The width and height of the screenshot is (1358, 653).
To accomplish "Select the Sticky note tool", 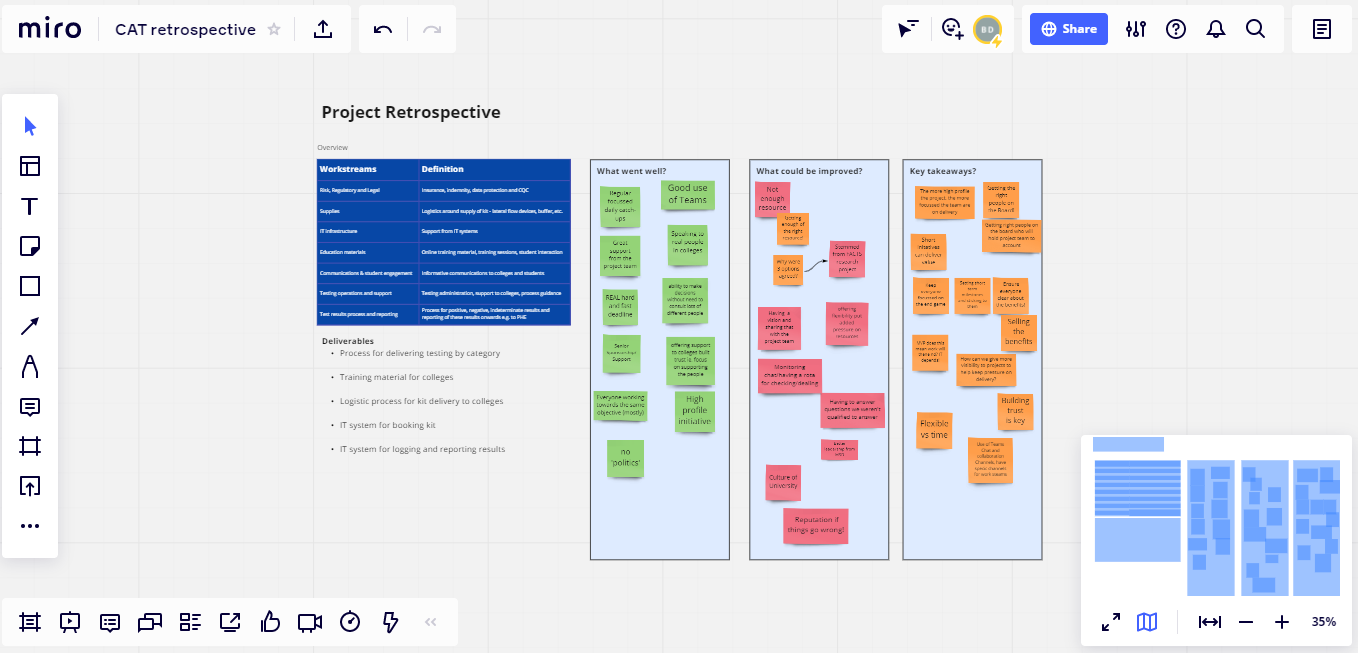I will coord(30,246).
